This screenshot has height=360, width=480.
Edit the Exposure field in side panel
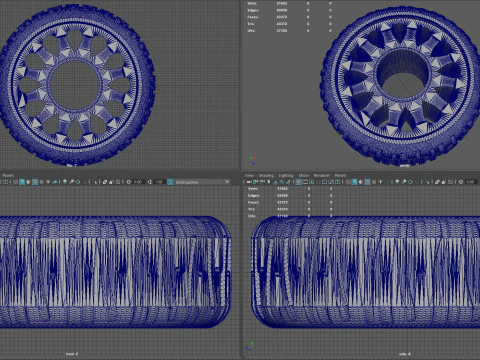coord(471,182)
